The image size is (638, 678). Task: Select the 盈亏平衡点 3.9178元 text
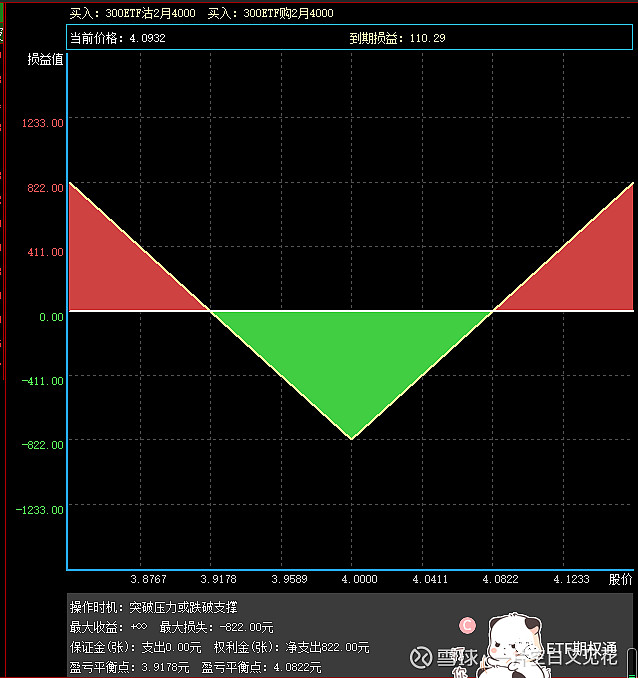(x=129, y=667)
